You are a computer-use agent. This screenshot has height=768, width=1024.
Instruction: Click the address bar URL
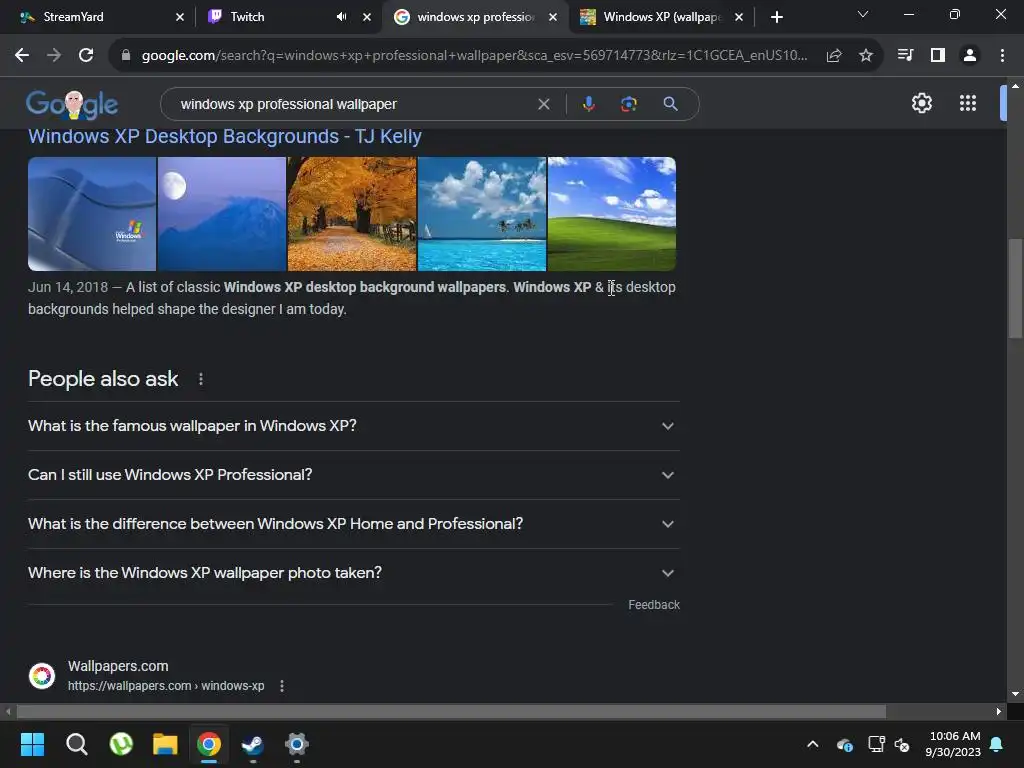474,56
